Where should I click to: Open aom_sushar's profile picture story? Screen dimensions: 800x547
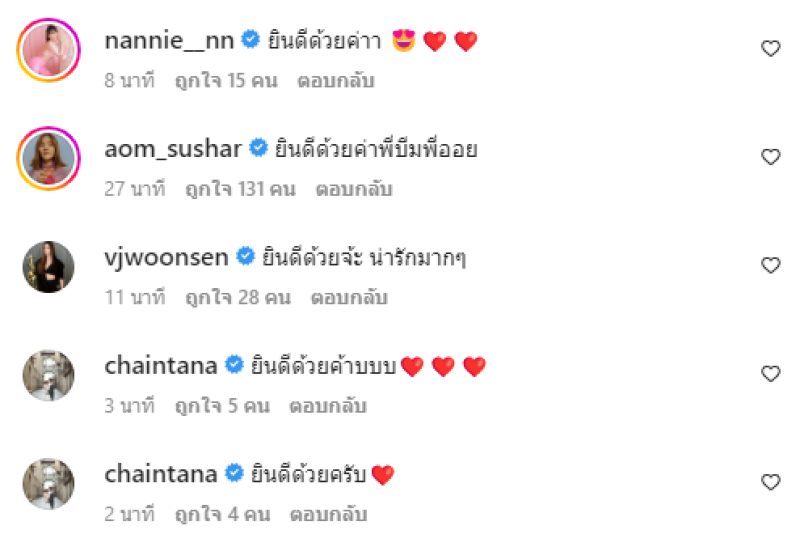coord(48,158)
